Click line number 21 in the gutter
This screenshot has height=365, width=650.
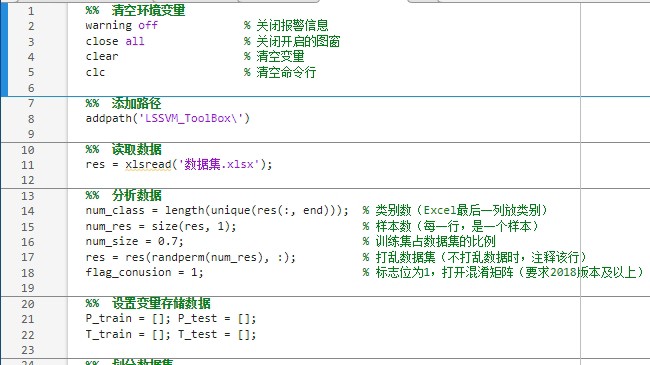coord(27,319)
